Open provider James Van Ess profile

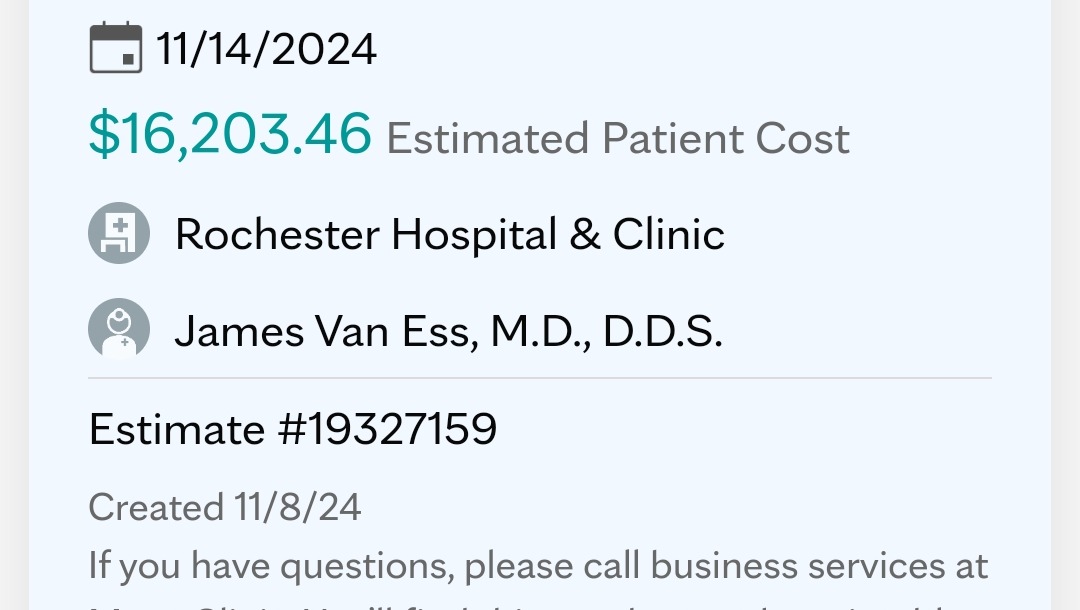(448, 331)
